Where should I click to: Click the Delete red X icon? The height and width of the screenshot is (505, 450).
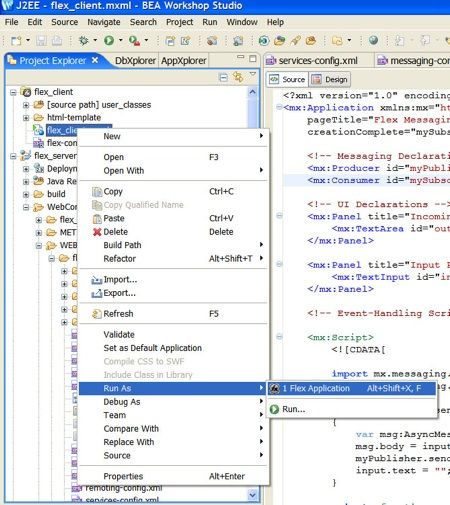pos(97,232)
